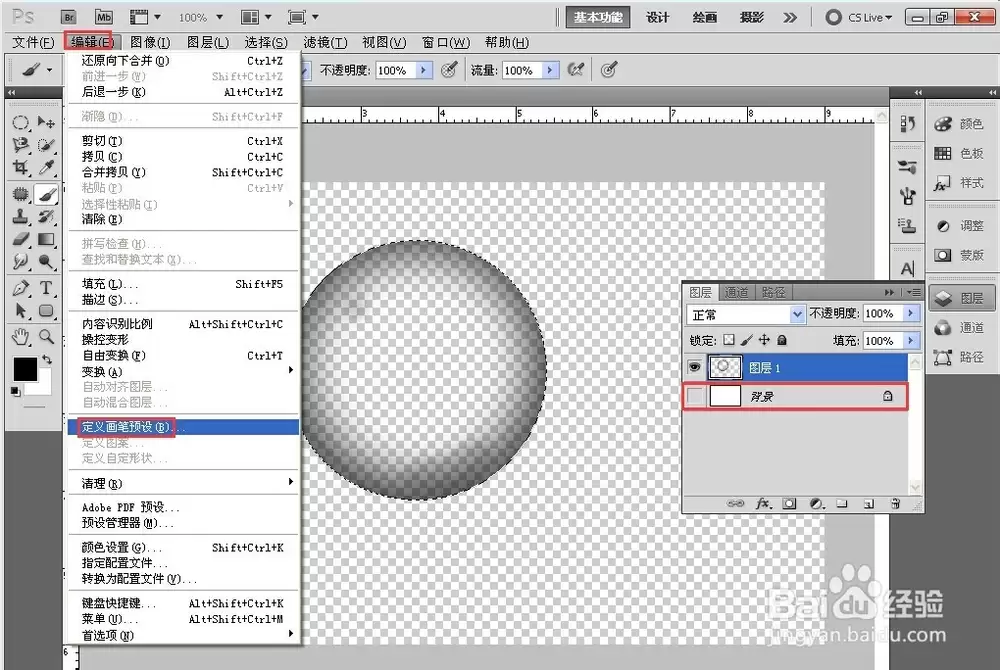Select the Brush tool in toolbox
The width and height of the screenshot is (1000, 670).
pyautogui.click(x=46, y=194)
